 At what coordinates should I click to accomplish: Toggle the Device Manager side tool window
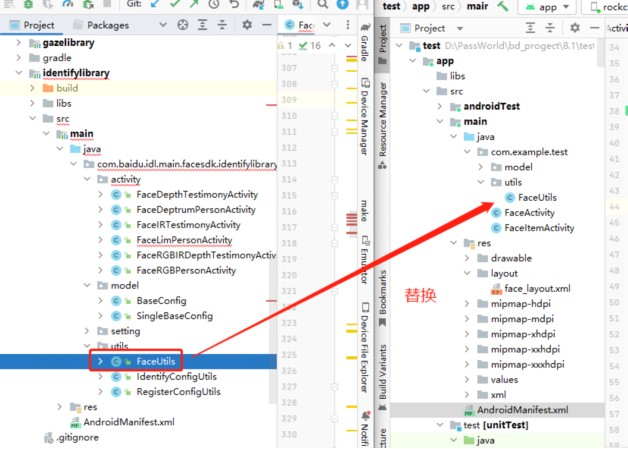pyautogui.click(x=364, y=117)
